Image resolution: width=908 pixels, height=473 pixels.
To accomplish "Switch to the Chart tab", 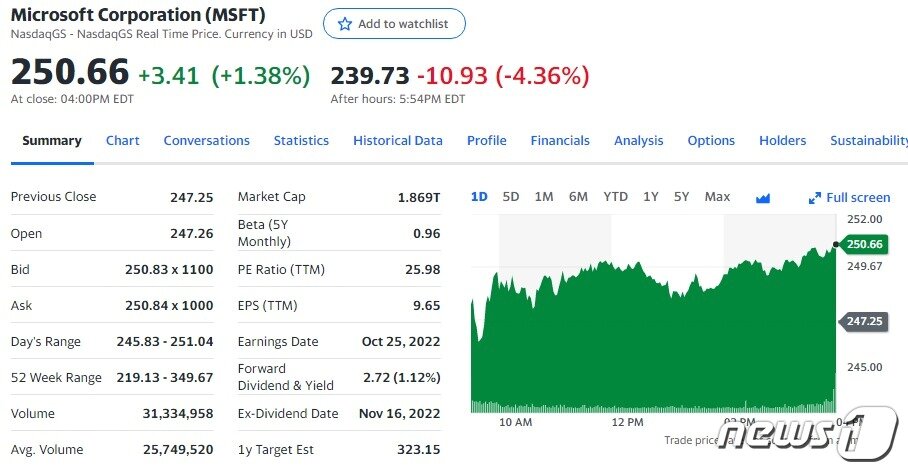I will click(x=123, y=141).
